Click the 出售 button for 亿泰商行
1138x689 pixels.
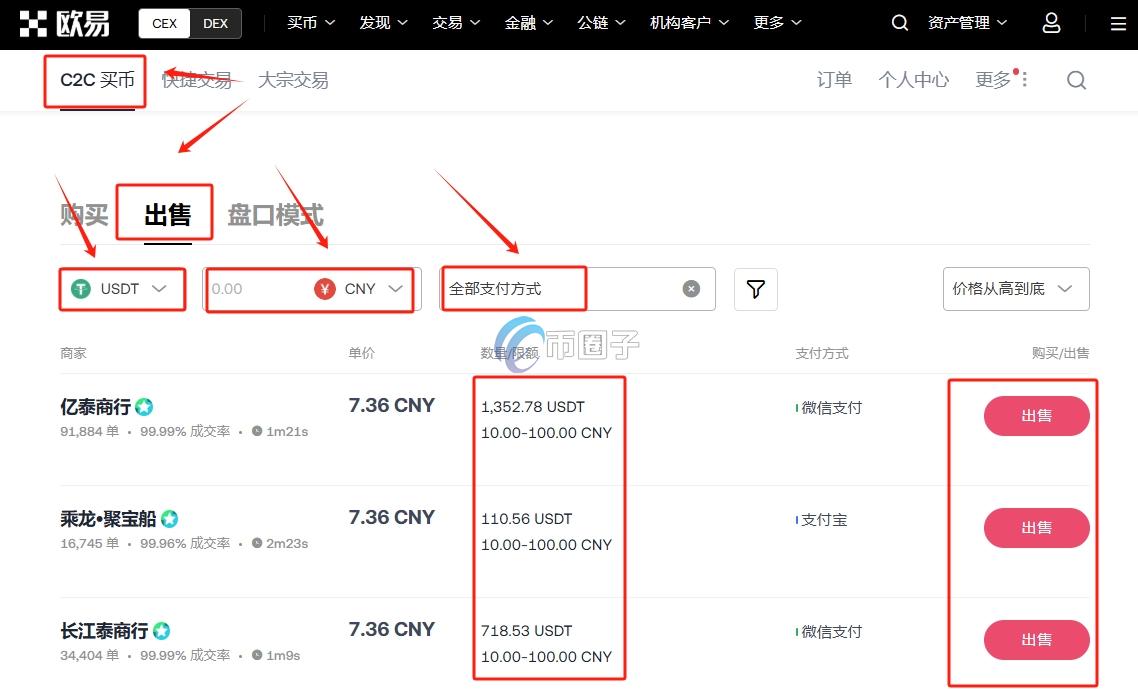click(1036, 416)
